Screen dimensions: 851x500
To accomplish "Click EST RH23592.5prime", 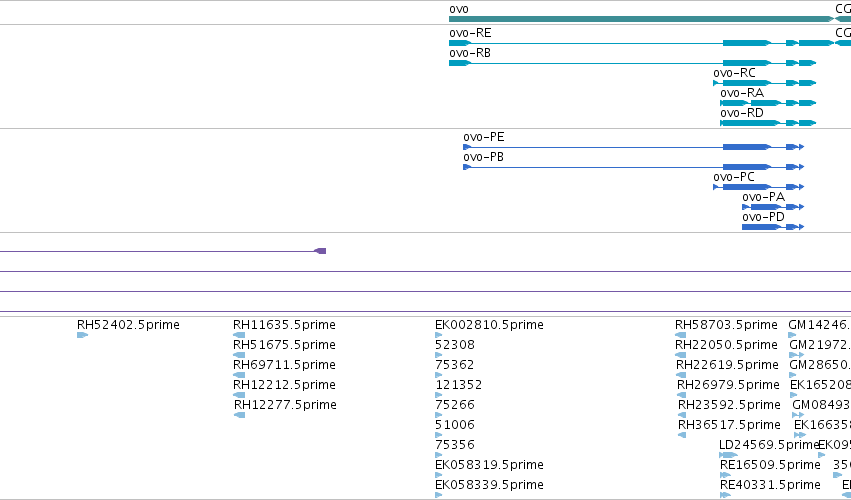I will coord(729,406).
